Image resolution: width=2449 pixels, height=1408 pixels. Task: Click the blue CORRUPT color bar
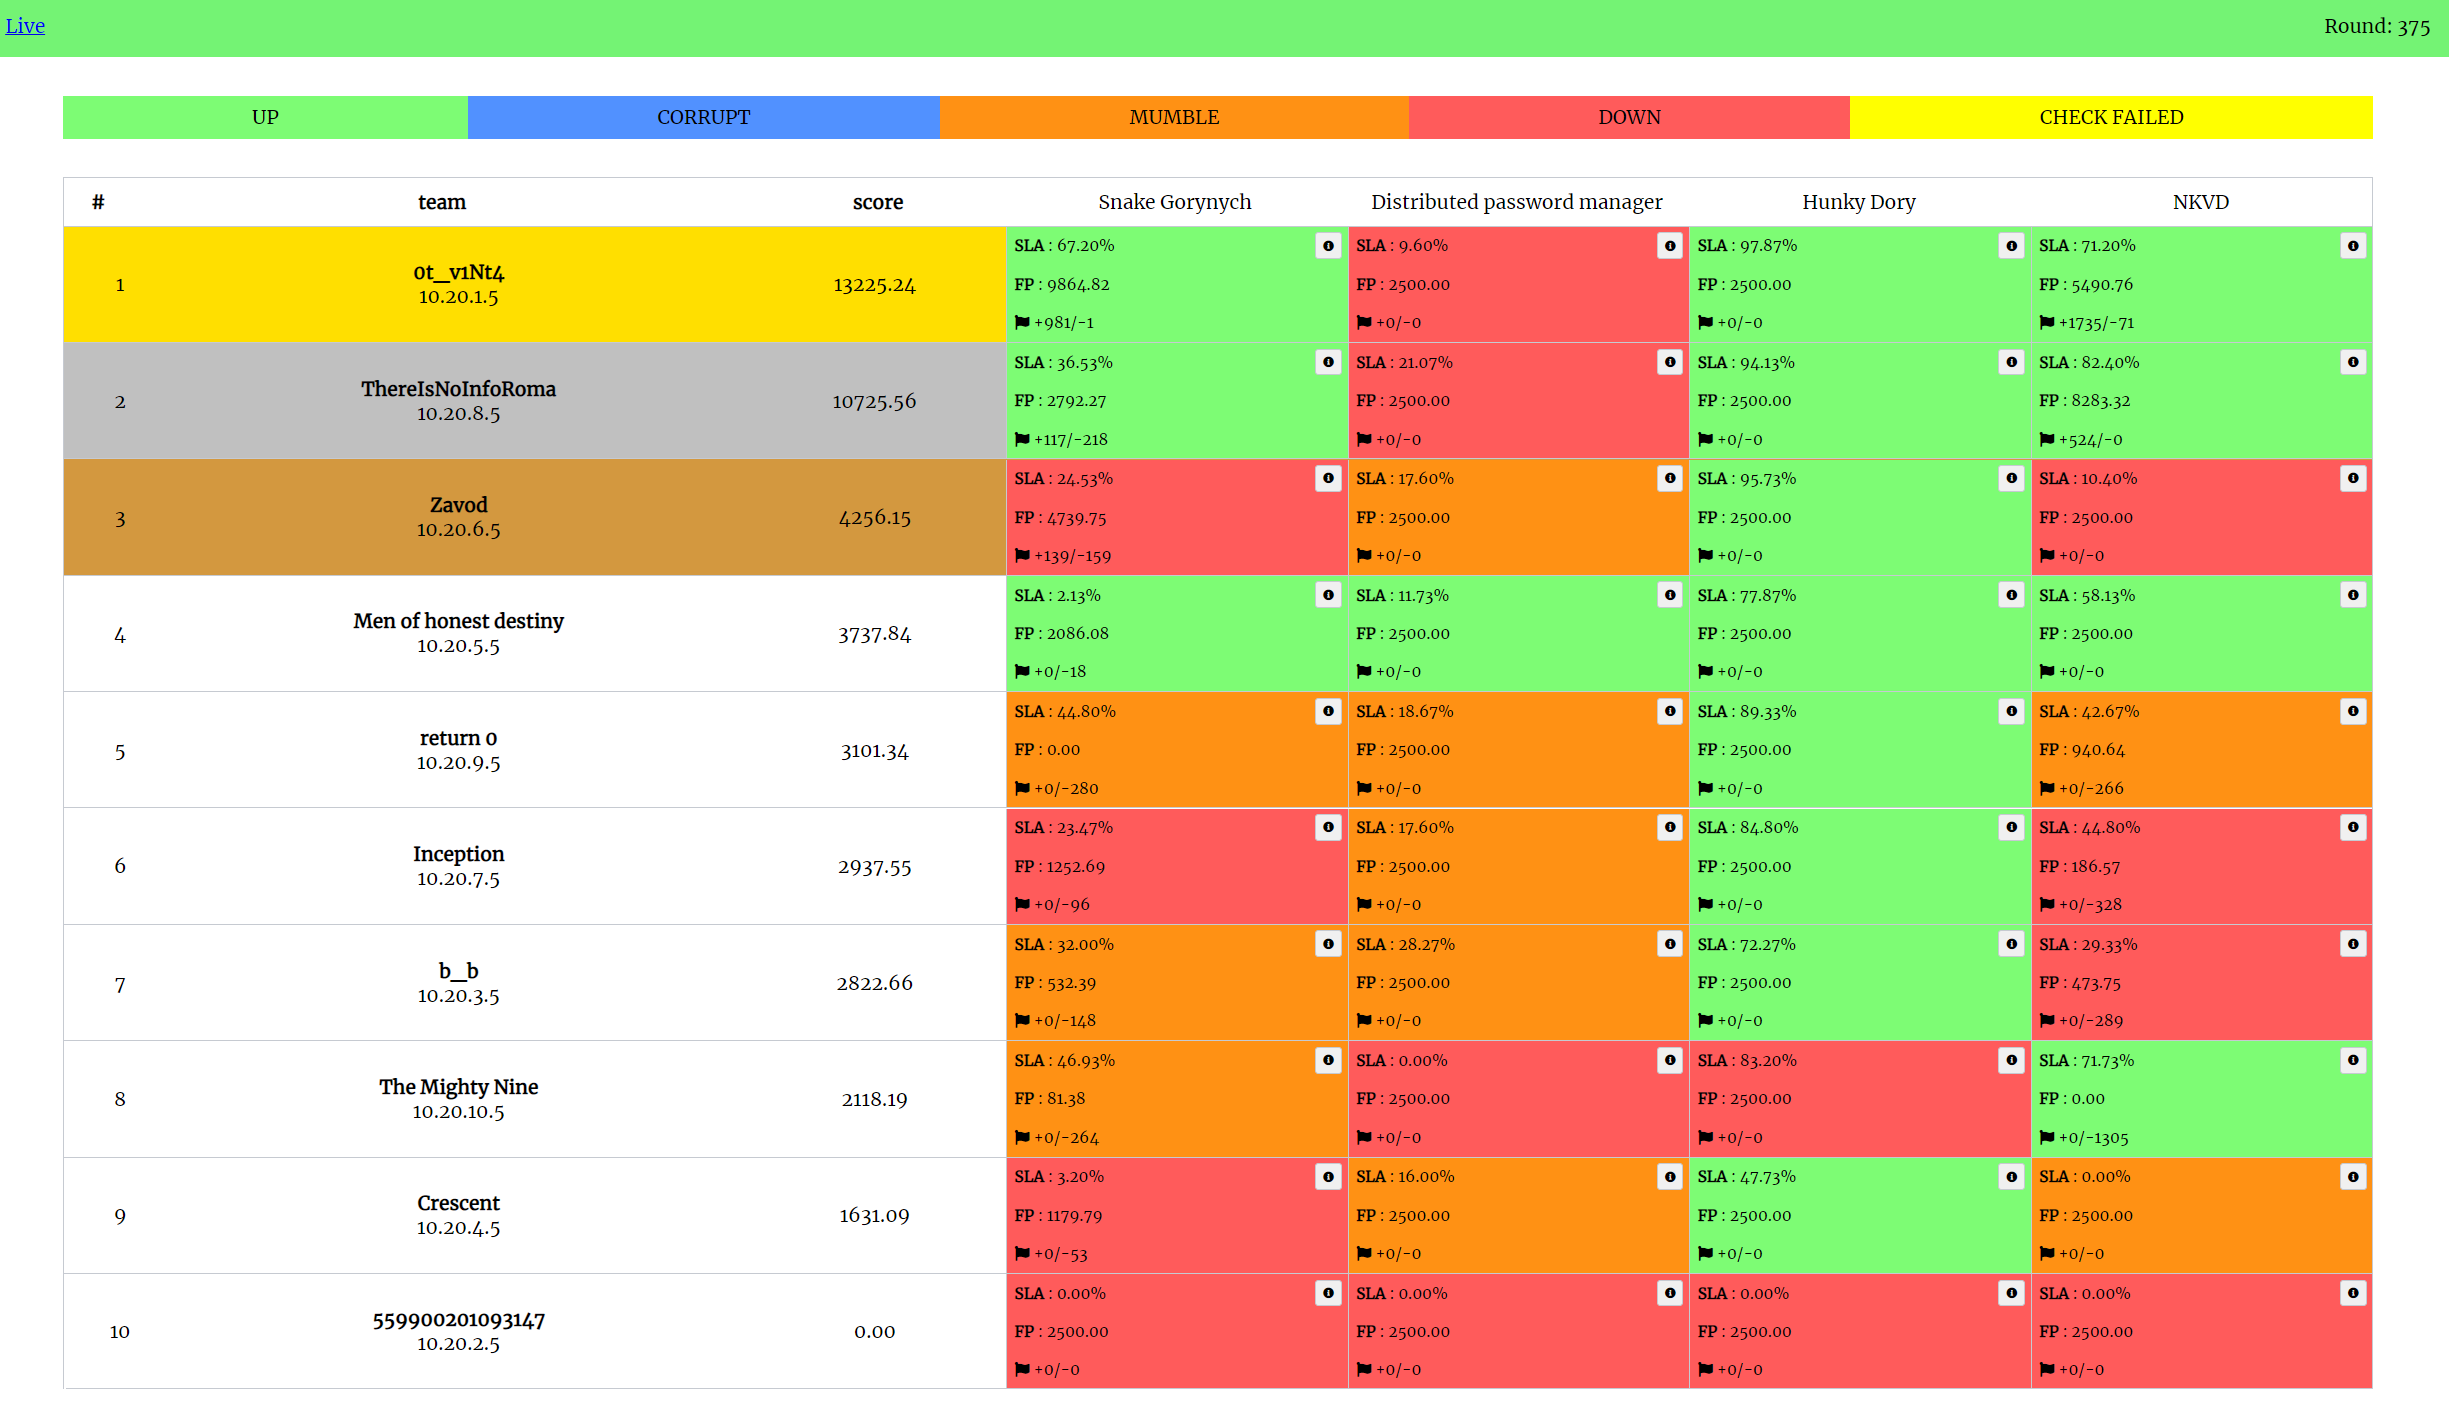pos(703,117)
